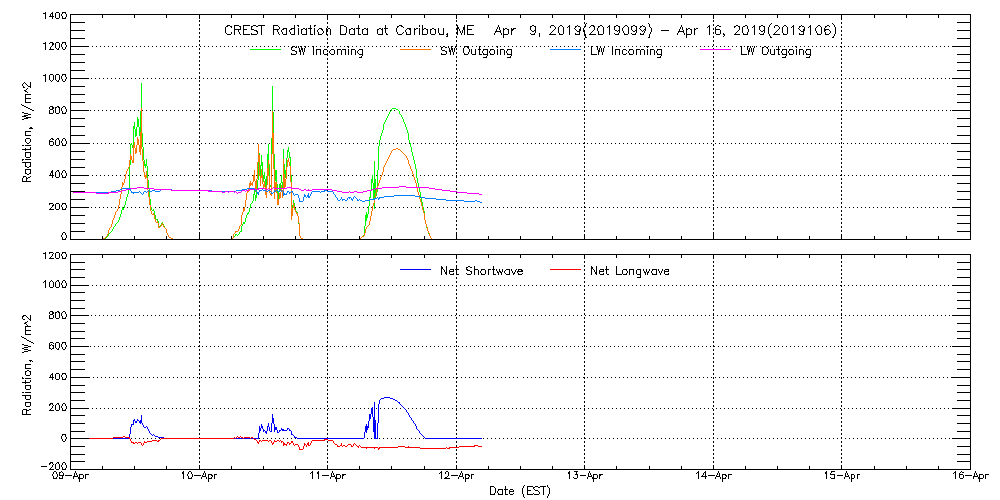1000x500 pixels.
Task: Click the Date (EST) x-axis title
Action: click(521, 491)
